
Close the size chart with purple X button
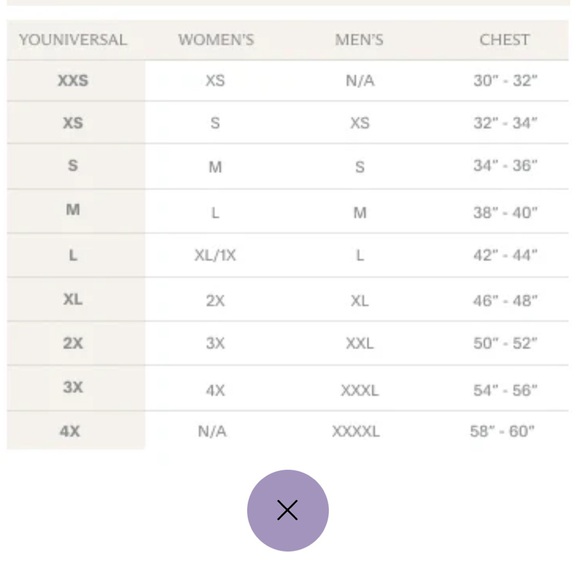point(288,510)
